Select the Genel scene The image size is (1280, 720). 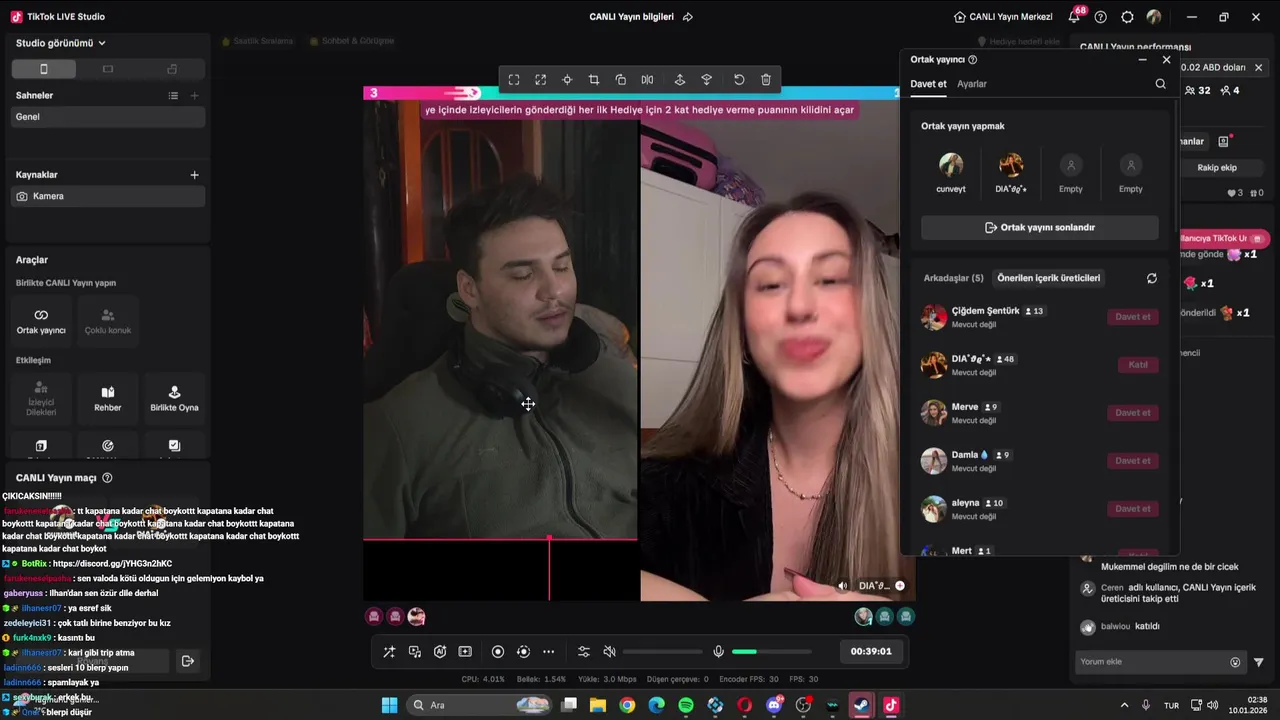[108, 117]
